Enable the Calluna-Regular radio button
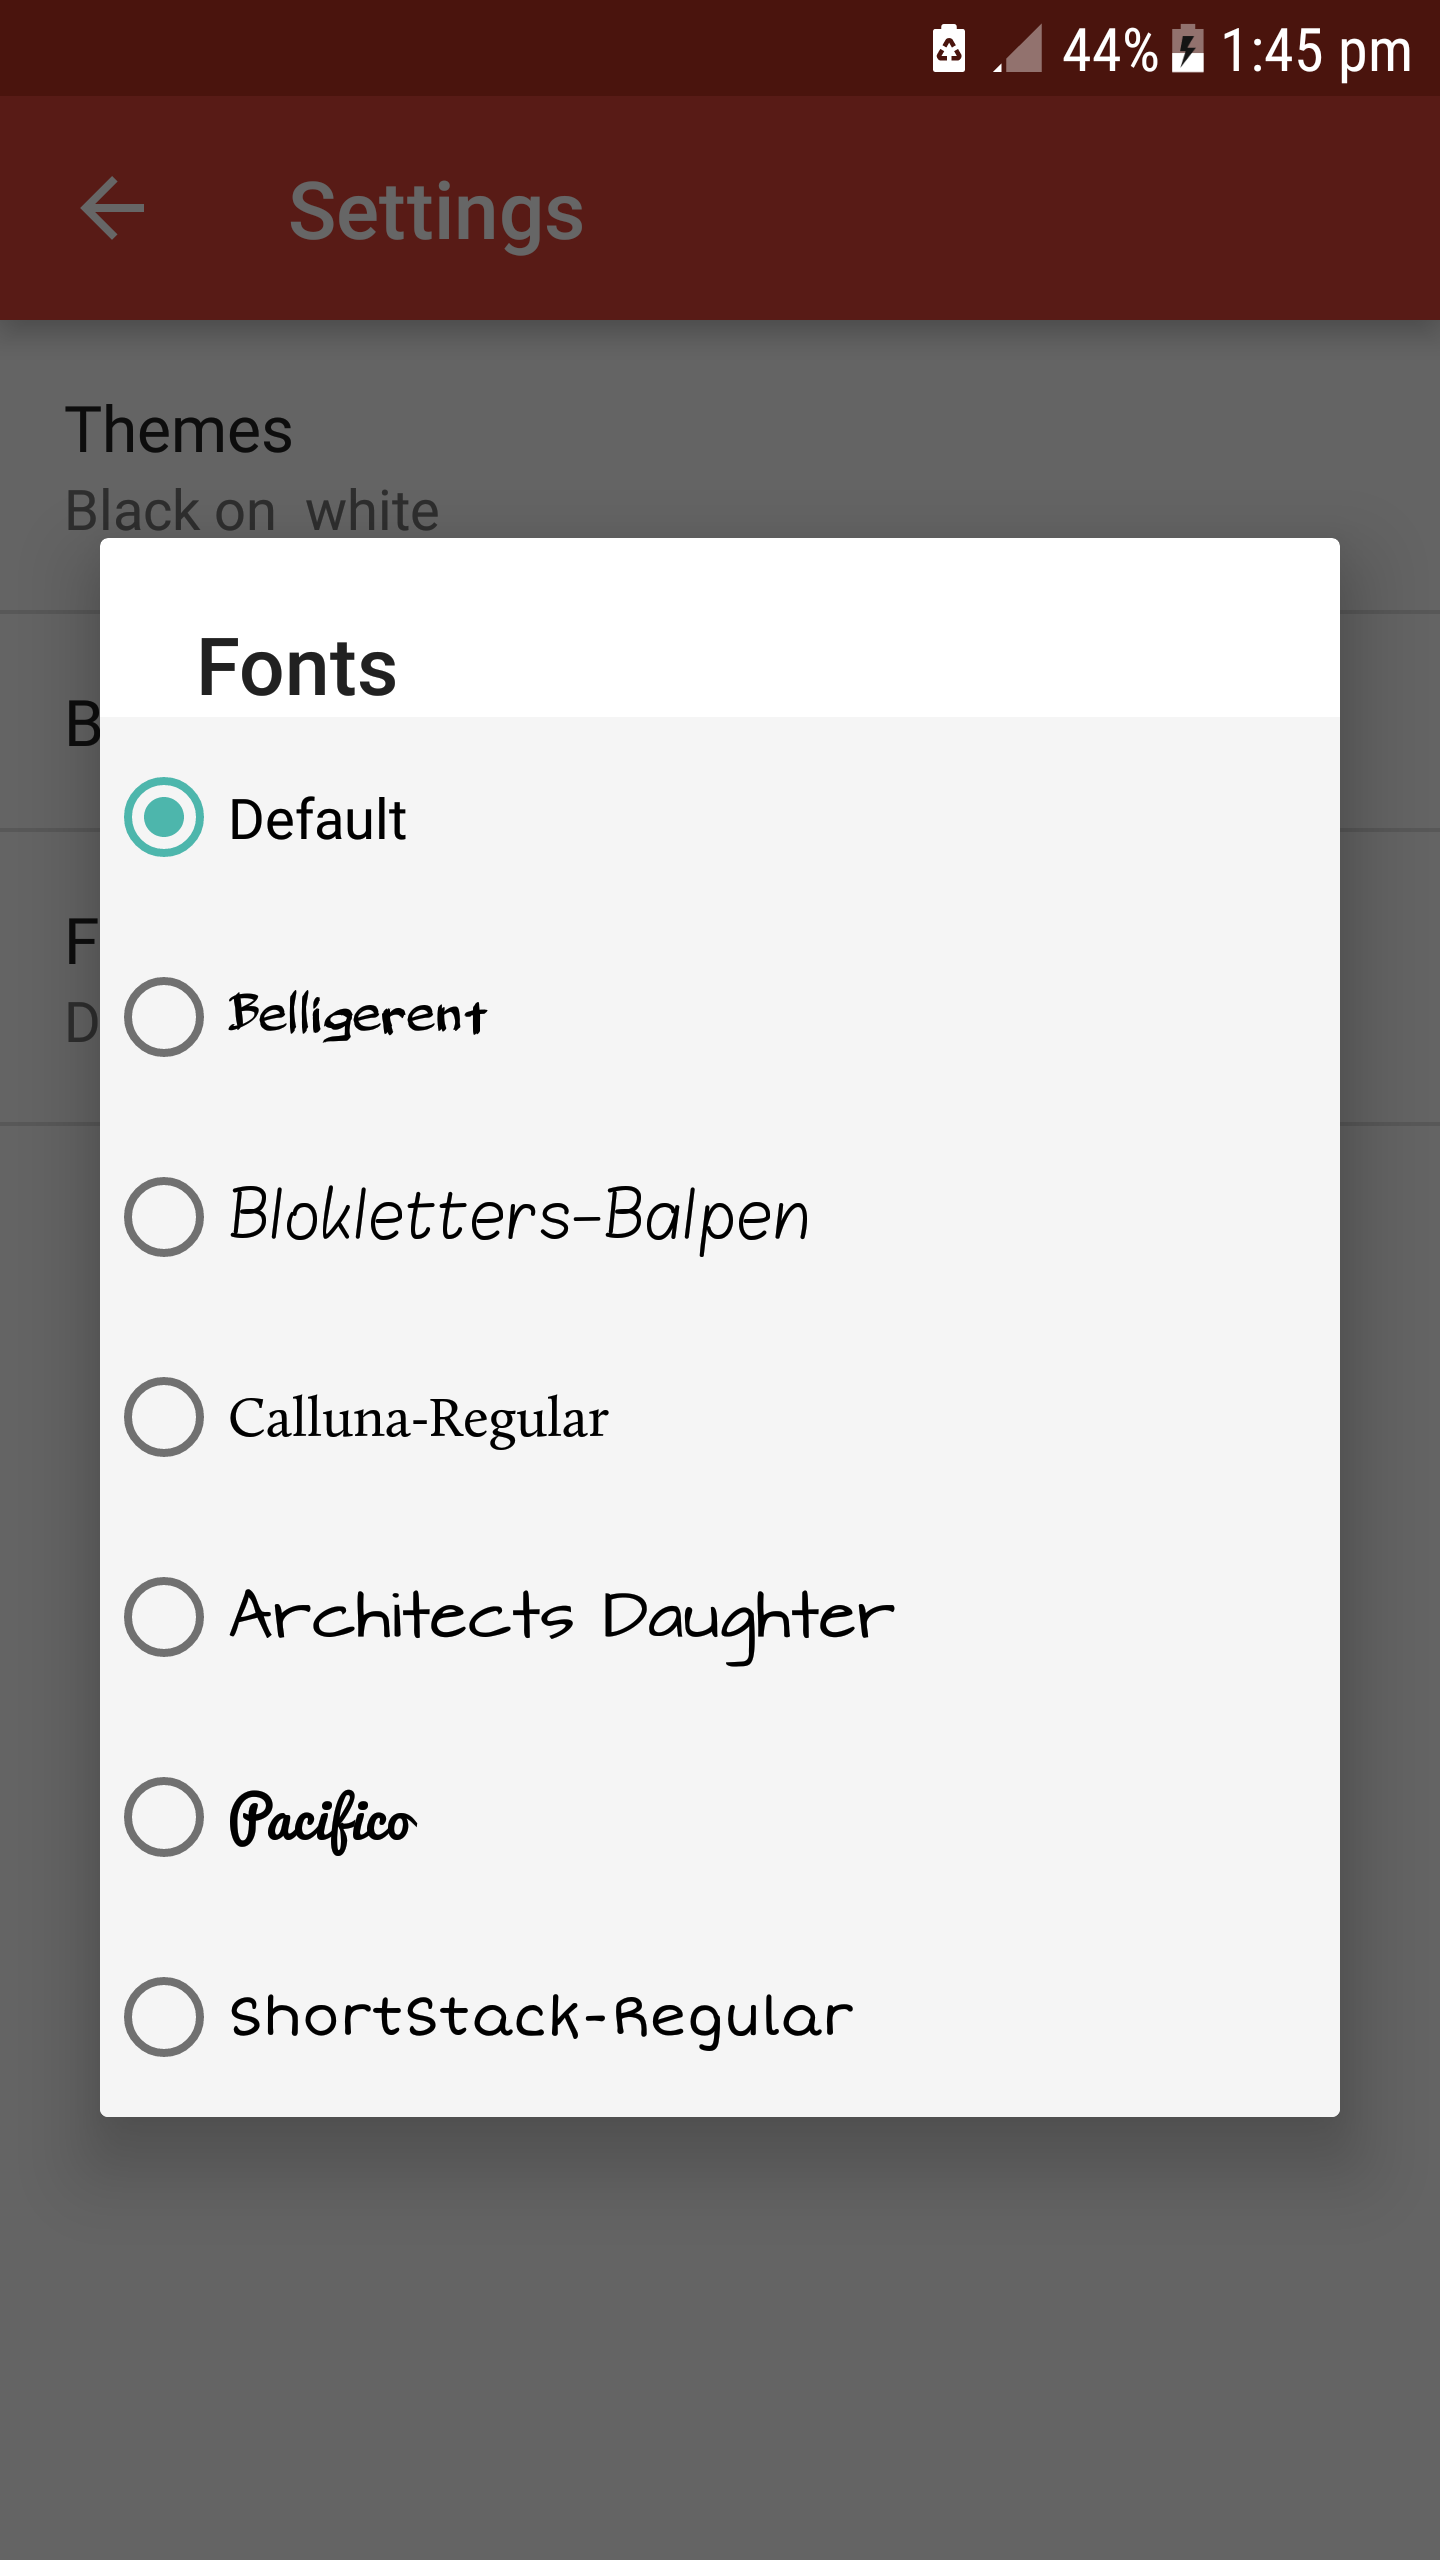The image size is (1440, 2560). click(164, 1417)
